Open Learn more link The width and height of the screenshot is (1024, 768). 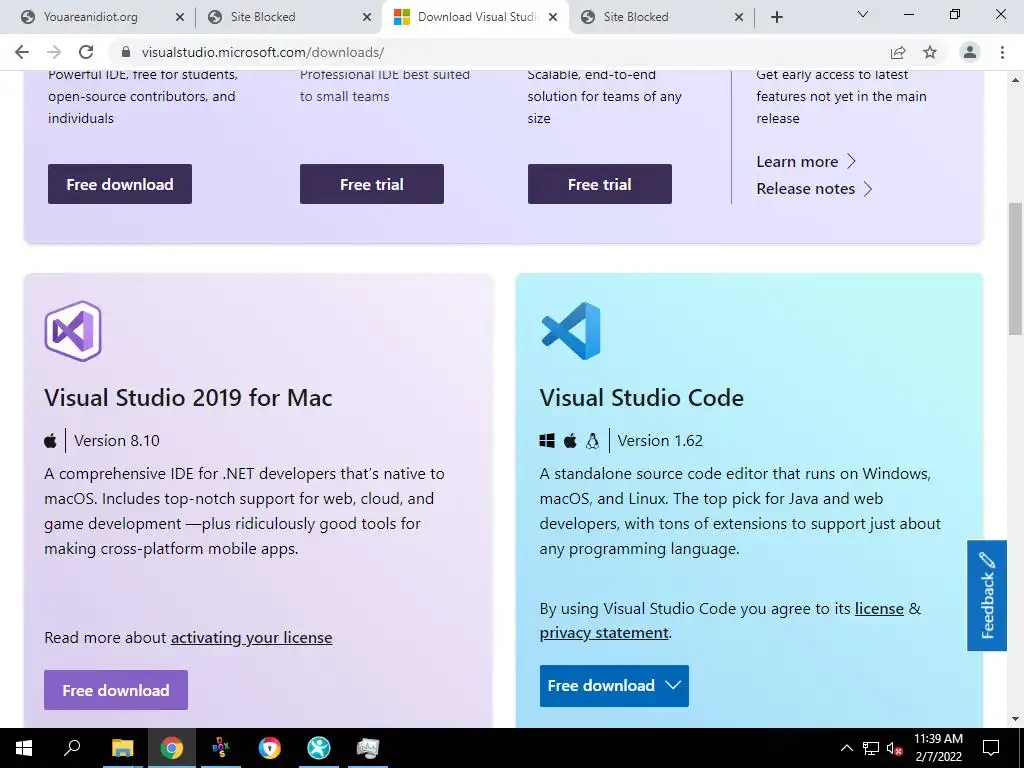click(x=806, y=161)
